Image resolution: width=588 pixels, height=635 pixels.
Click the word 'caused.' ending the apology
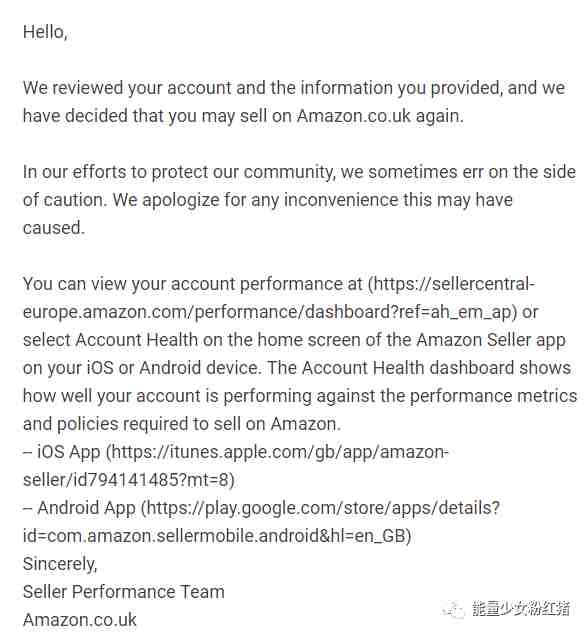tap(53, 228)
